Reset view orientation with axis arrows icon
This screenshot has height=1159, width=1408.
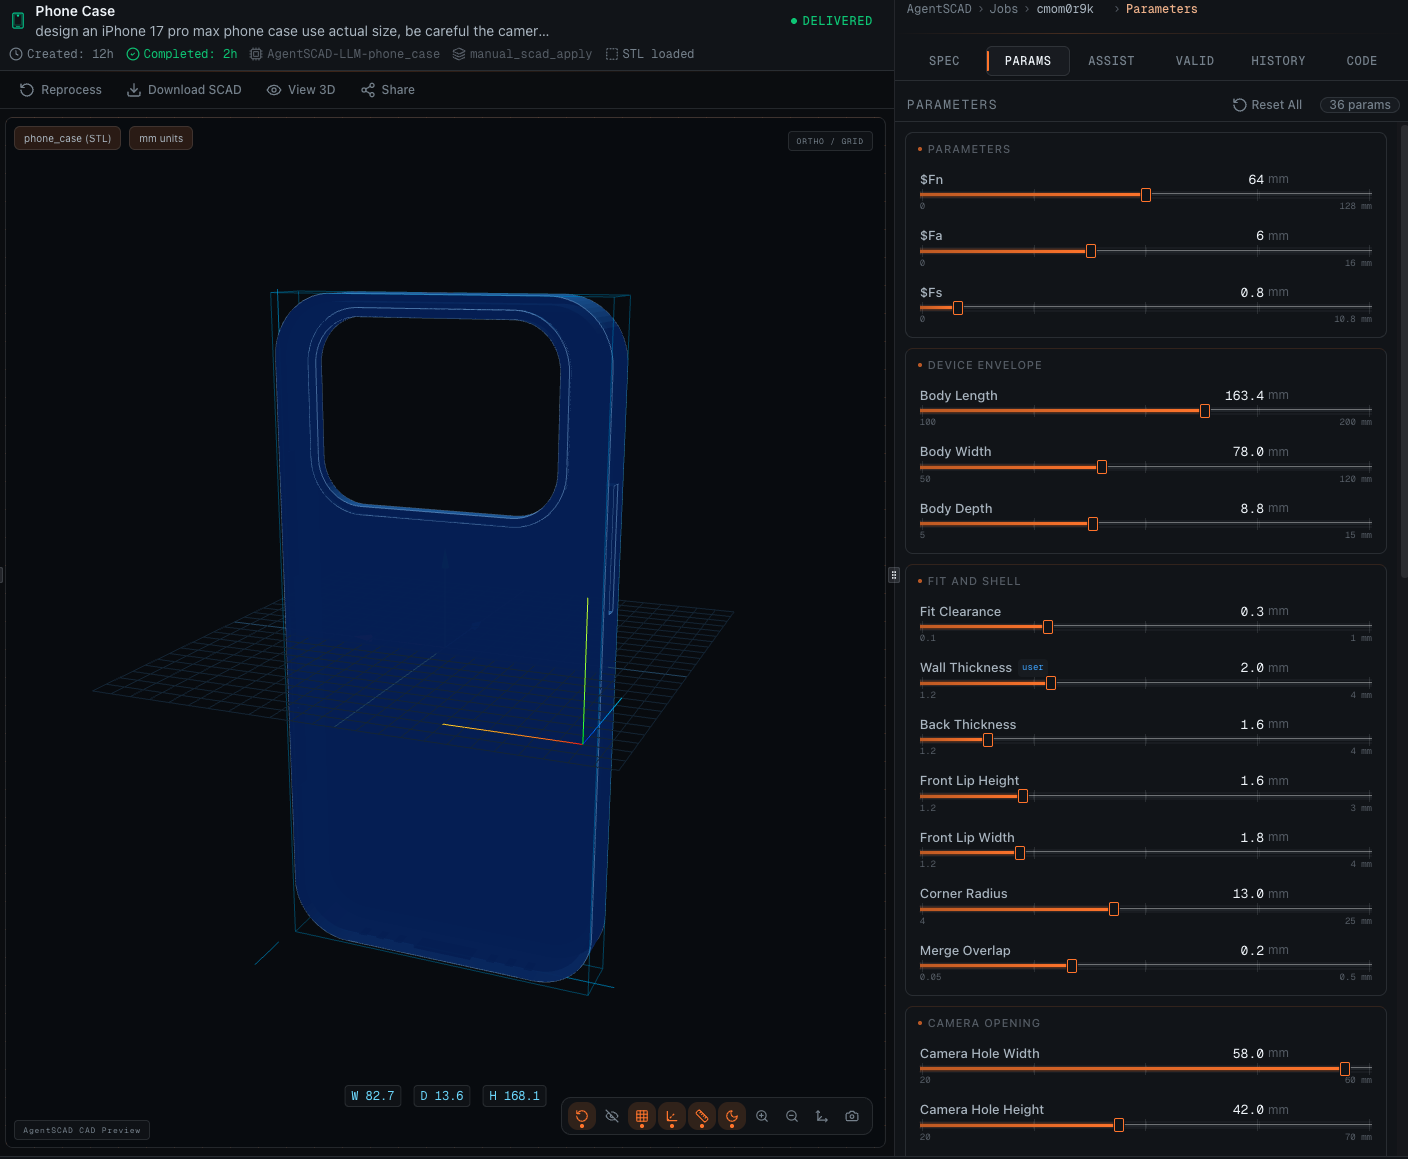tap(822, 1116)
